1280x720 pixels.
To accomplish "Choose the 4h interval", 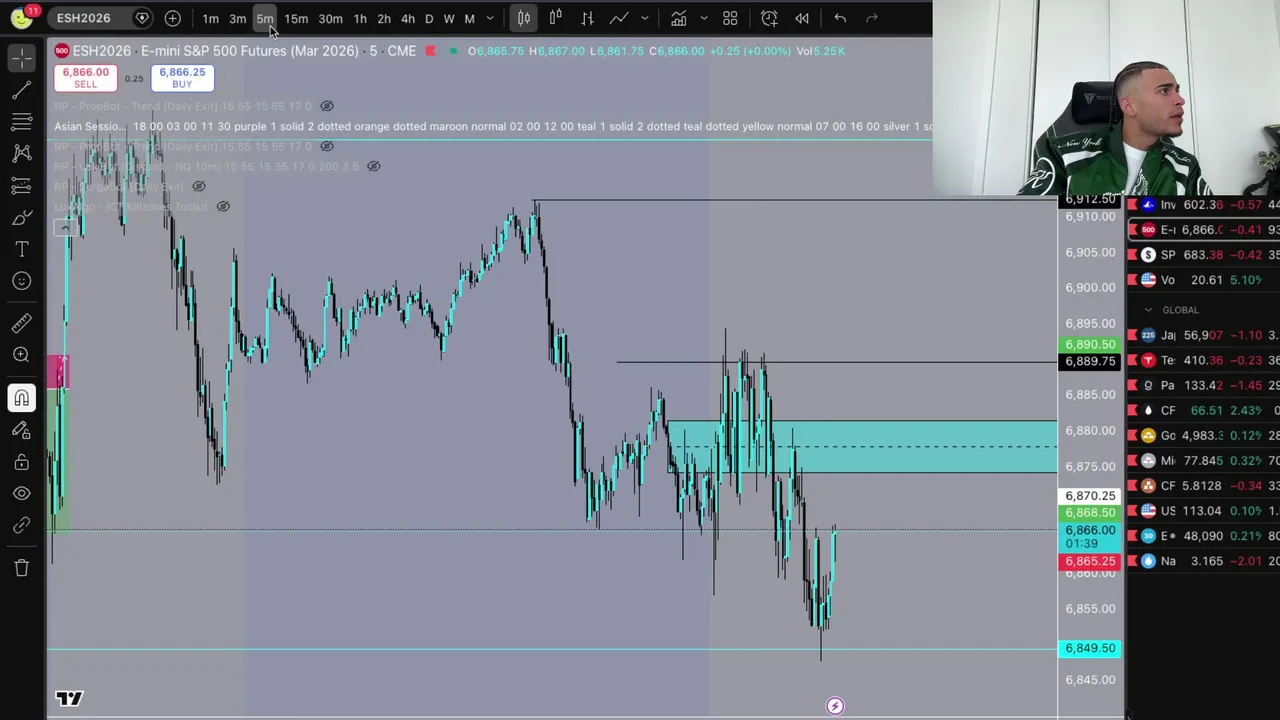I will (408, 18).
